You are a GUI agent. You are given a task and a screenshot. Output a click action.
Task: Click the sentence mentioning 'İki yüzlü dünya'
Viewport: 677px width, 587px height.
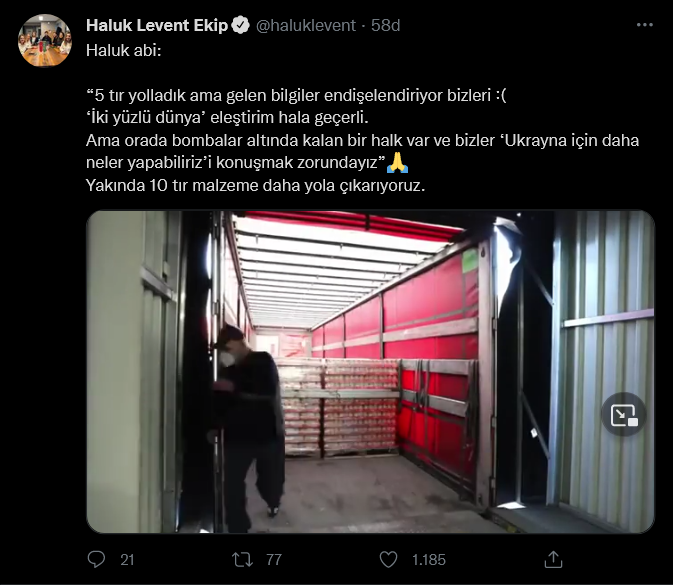[x=227, y=117]
